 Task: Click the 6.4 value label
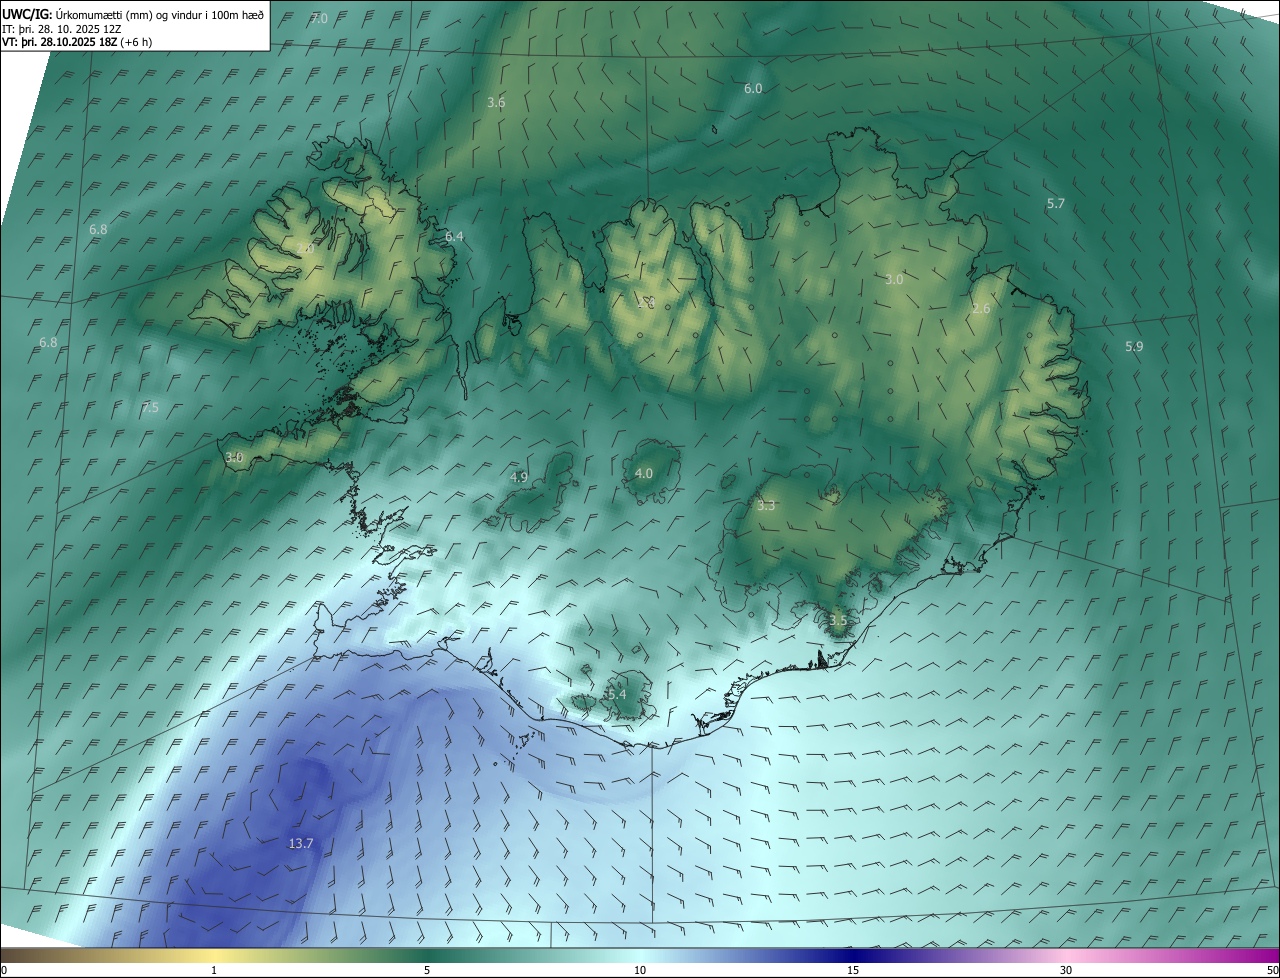tap(455, 237)
